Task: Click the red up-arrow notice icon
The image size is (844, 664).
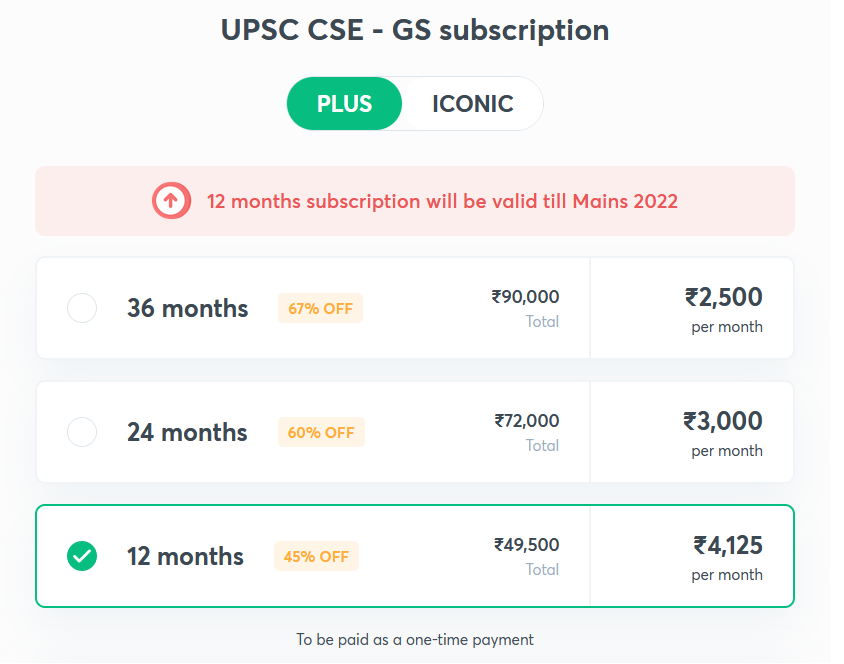Action: 171,201
